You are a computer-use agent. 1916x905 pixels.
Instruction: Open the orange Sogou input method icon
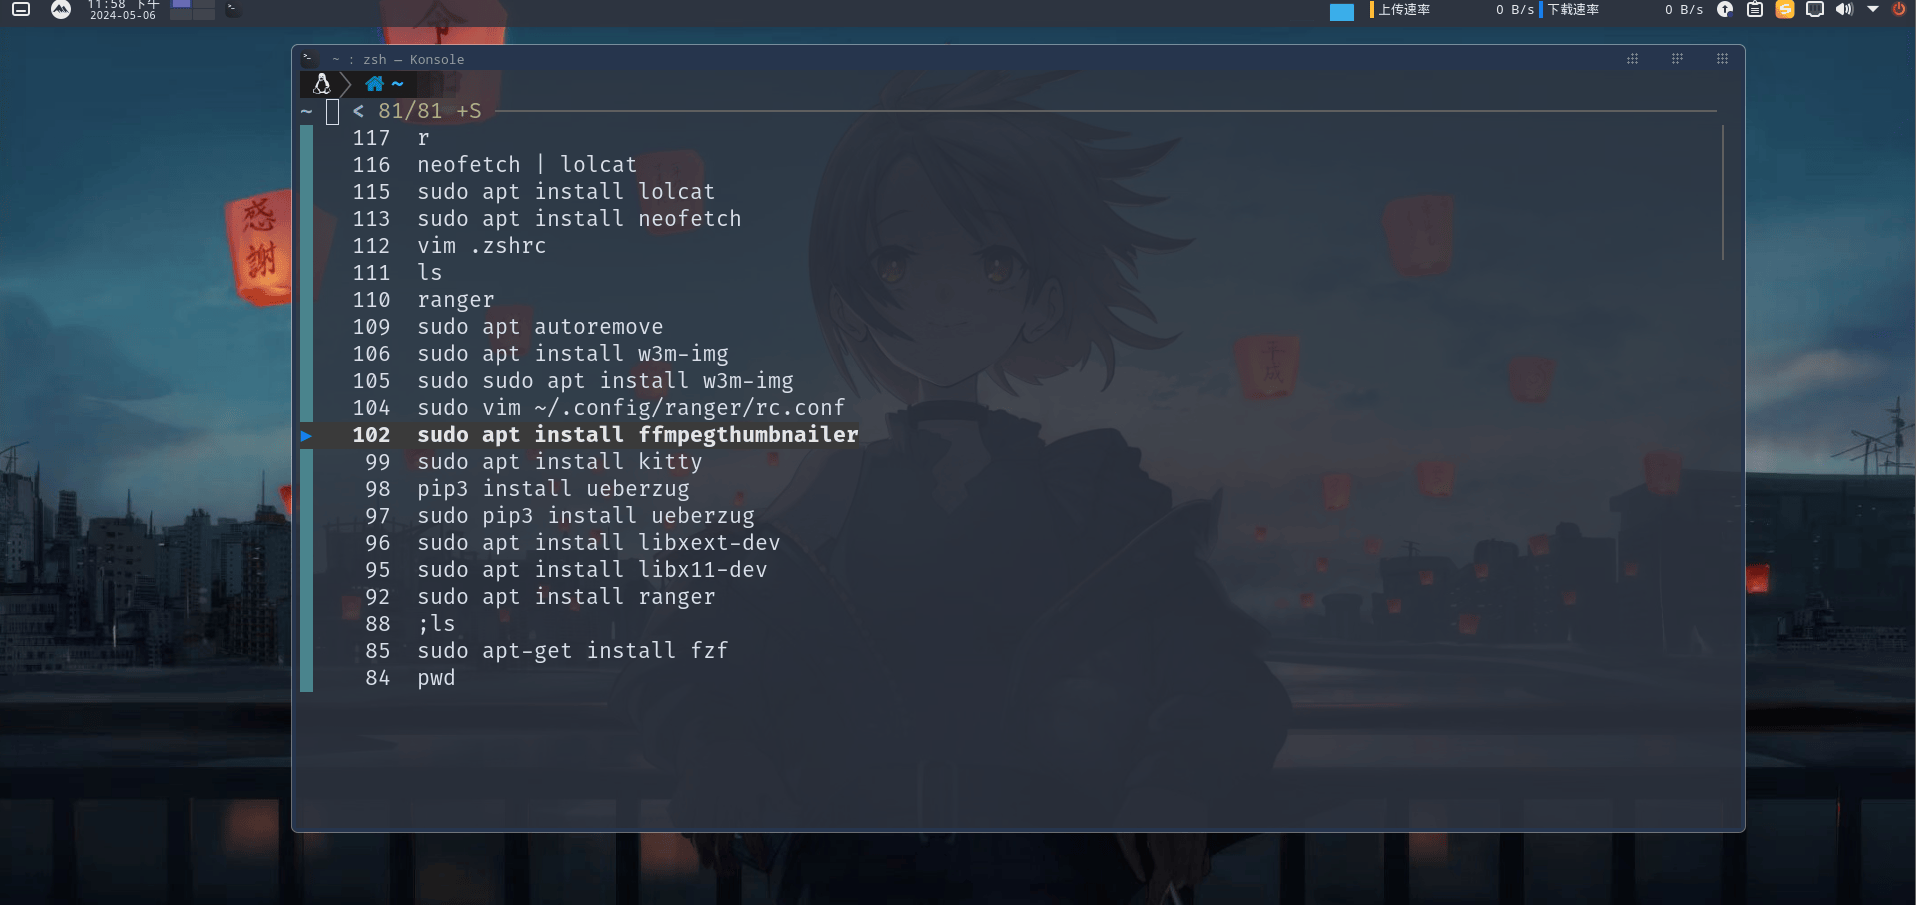(1785, 10)
